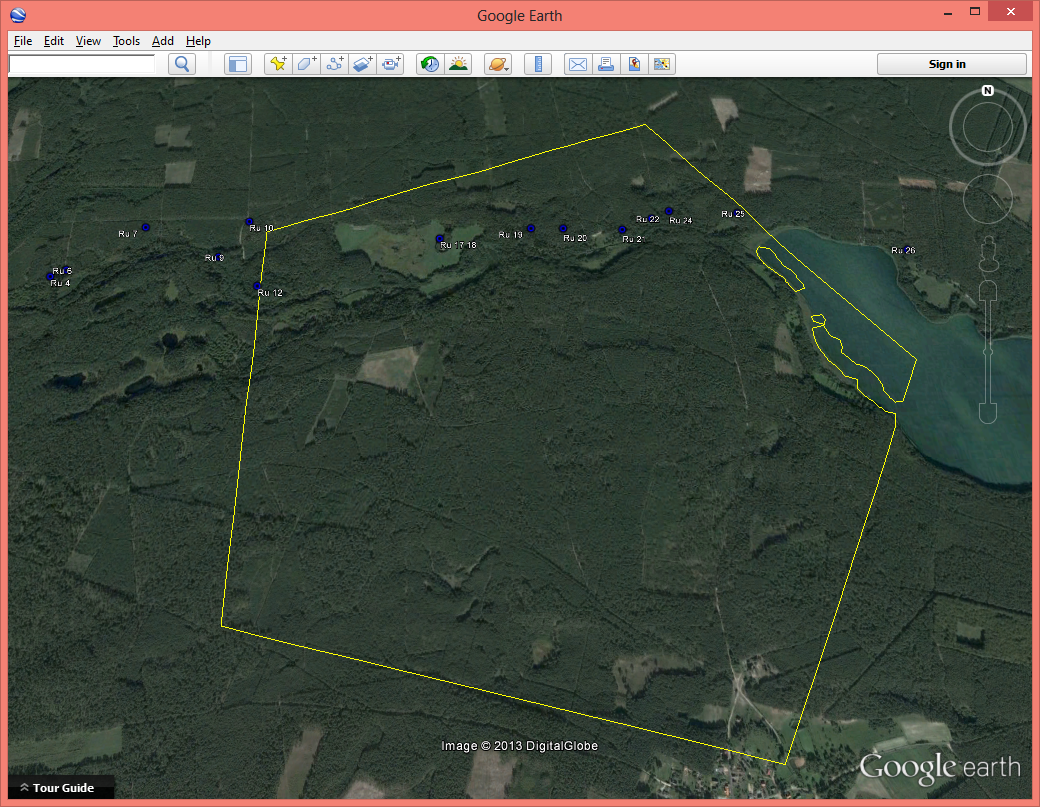Start the record a tour tool
Image resolution: width=1040 pixels, height=807 pixels.
pyautogui.click(x=391, y=64)
